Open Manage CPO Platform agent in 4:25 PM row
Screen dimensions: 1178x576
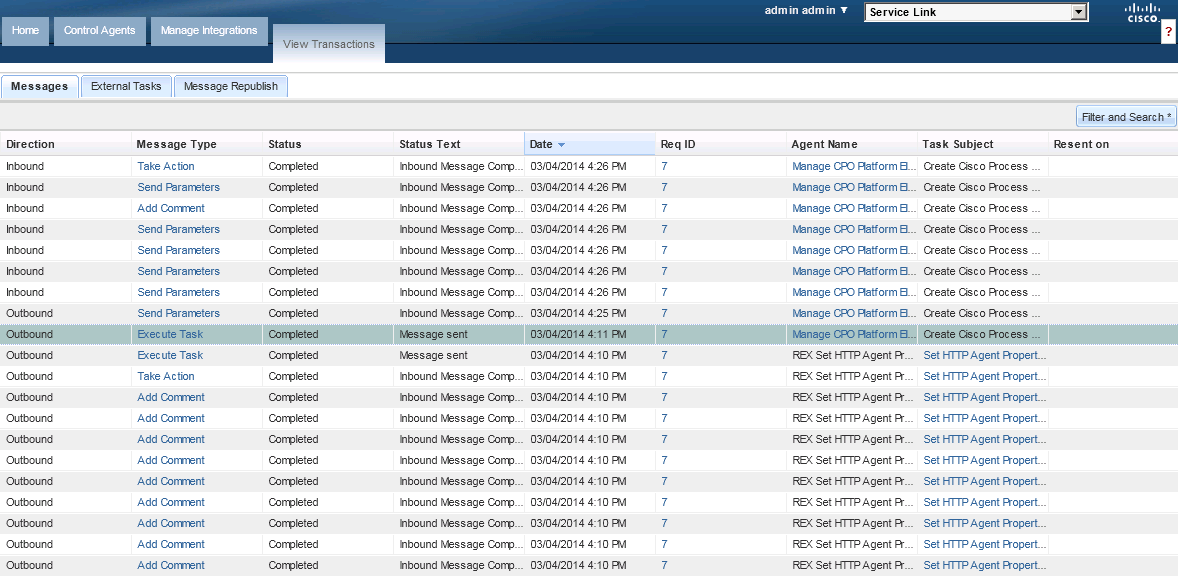pyautogui.click(x=854, y=313)
